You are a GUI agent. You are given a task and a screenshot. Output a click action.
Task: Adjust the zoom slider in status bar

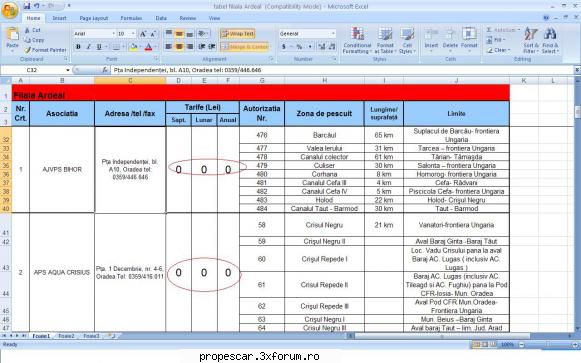pyautogui.click(x=547, y=344)
